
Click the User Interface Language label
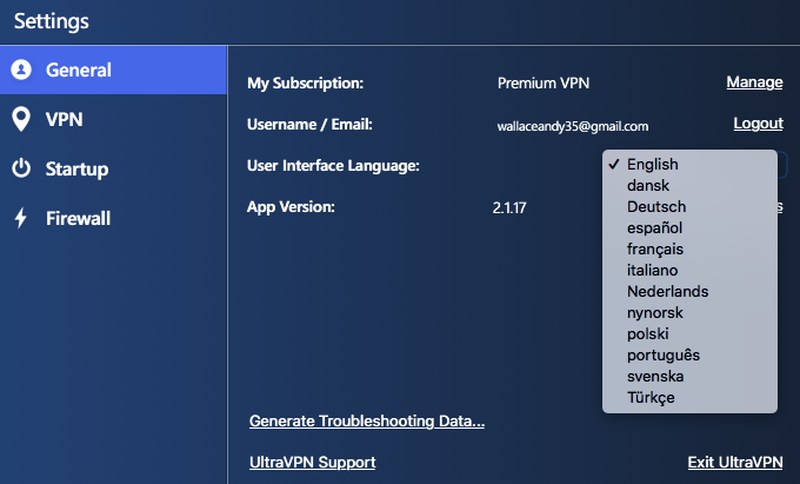[333, 166]
